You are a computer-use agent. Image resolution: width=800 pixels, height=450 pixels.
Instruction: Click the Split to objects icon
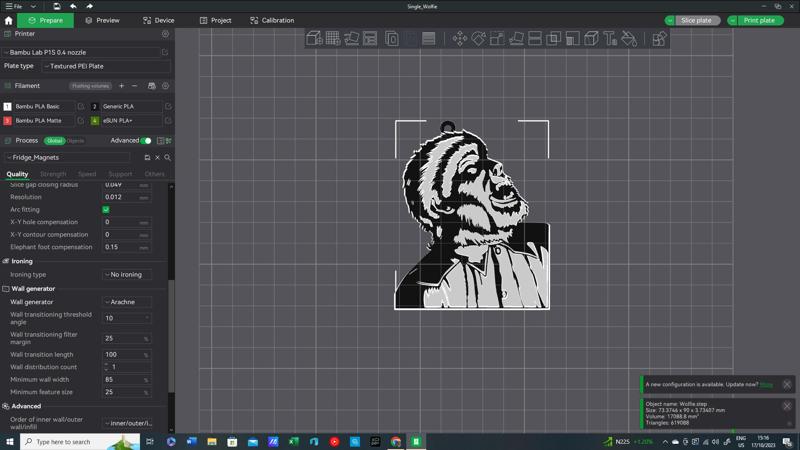pyautogui.click(x=391, y=38)
